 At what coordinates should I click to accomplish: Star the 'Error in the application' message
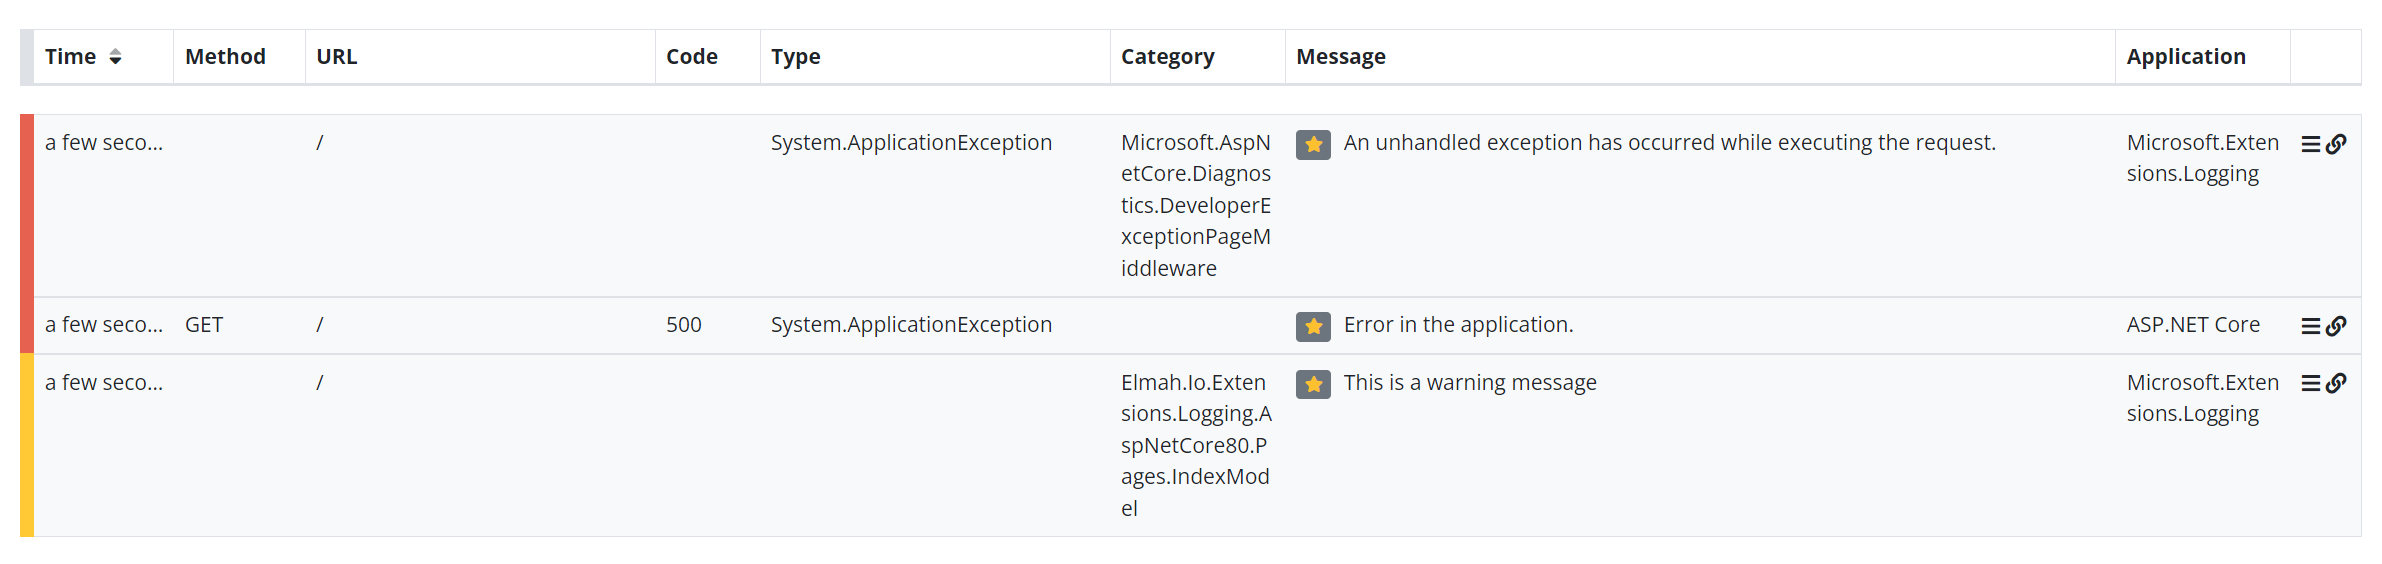[1313, 327]
